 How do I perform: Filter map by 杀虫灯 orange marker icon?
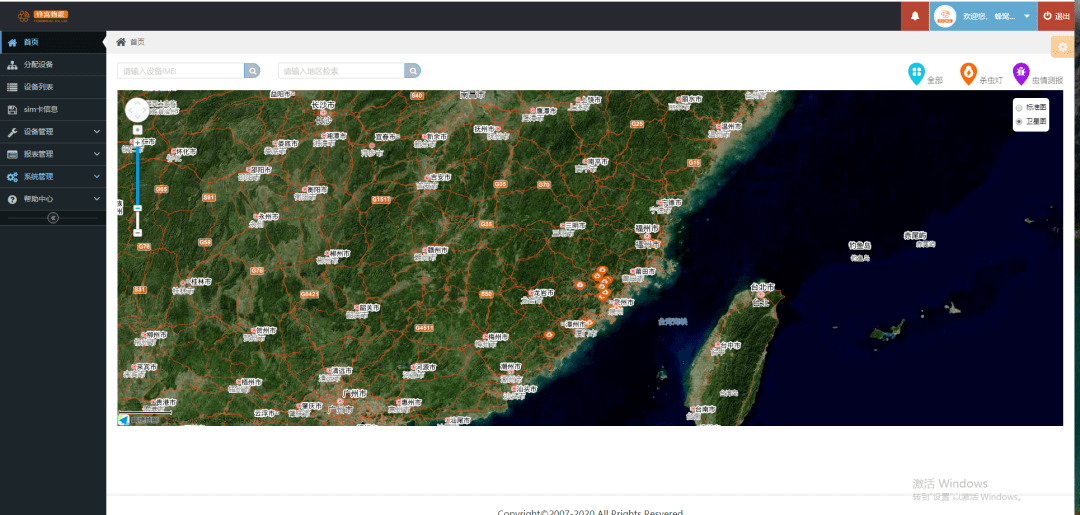point(968,73)
